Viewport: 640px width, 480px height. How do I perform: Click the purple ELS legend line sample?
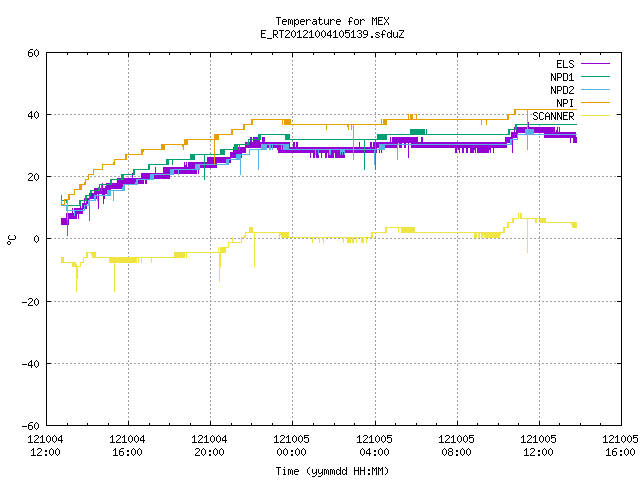[x=595, y=64]
